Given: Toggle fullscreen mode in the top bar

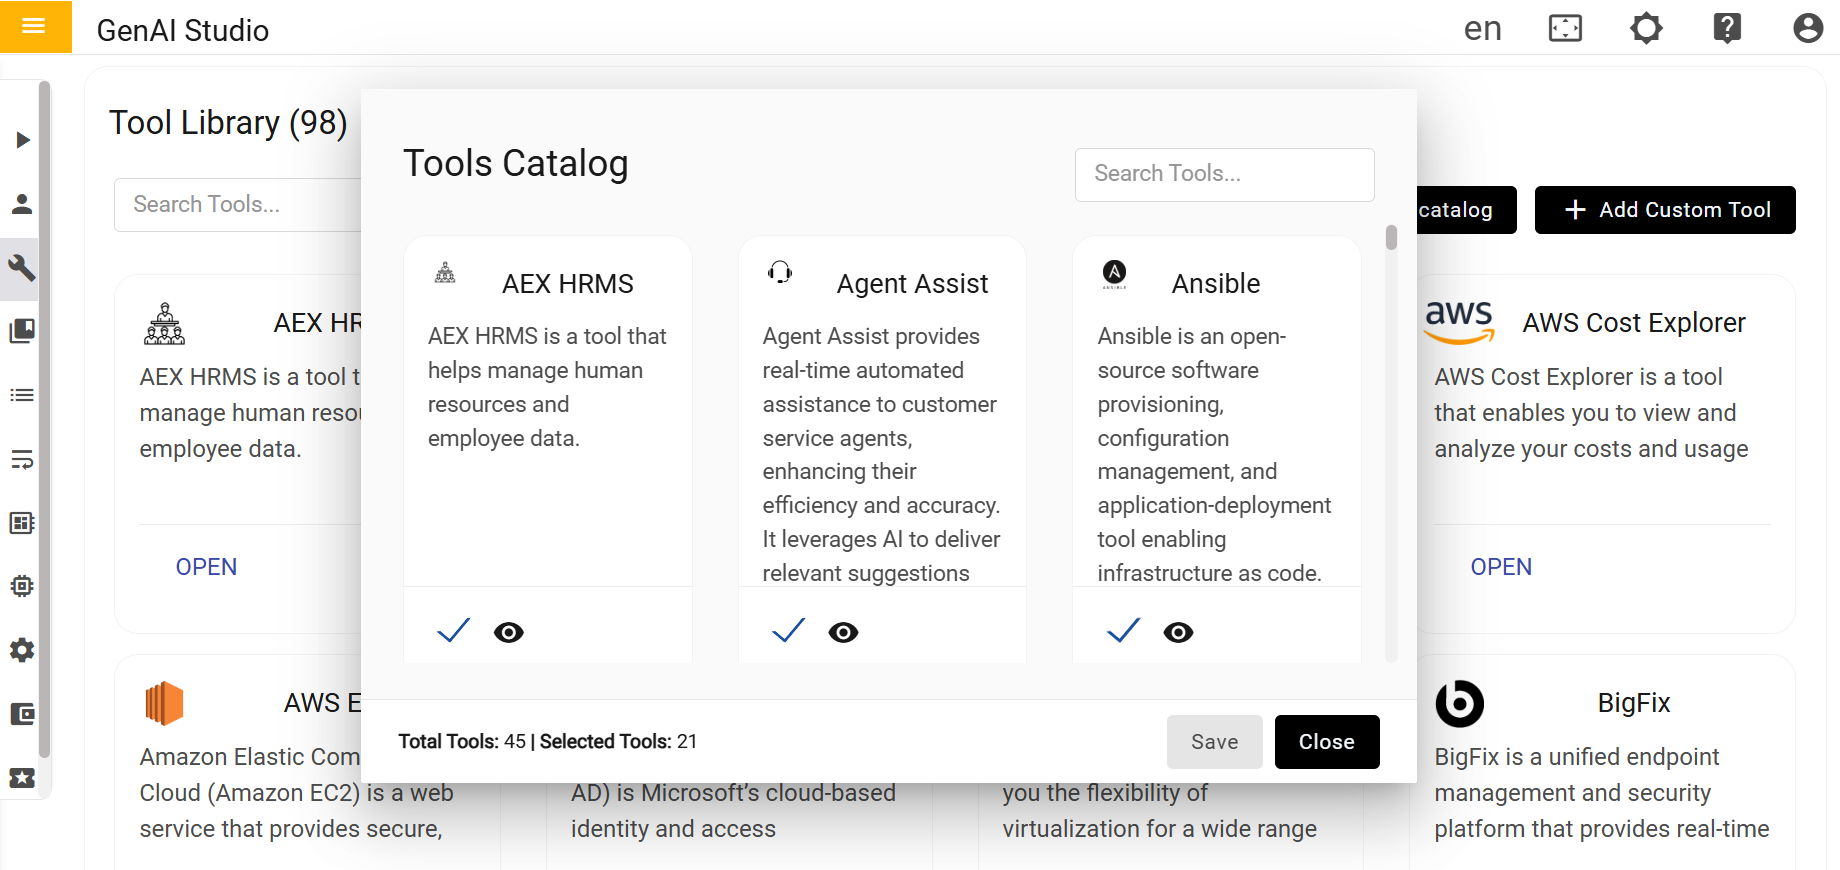Looking at the screenshot, I should (x=1565, y=28).
